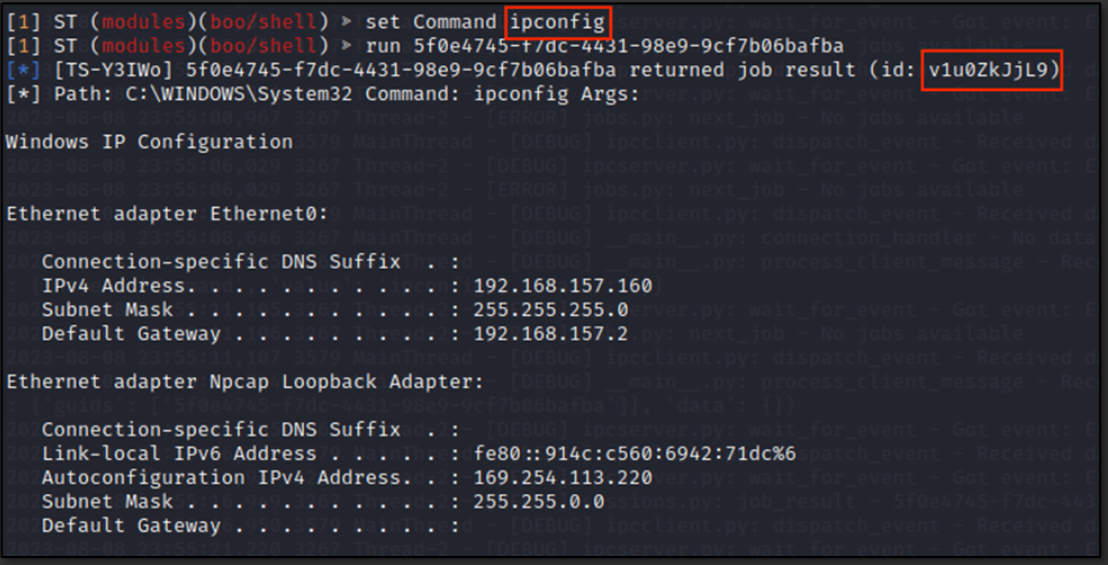Click the default gateway 192.168.157.2

click(545, 334)
